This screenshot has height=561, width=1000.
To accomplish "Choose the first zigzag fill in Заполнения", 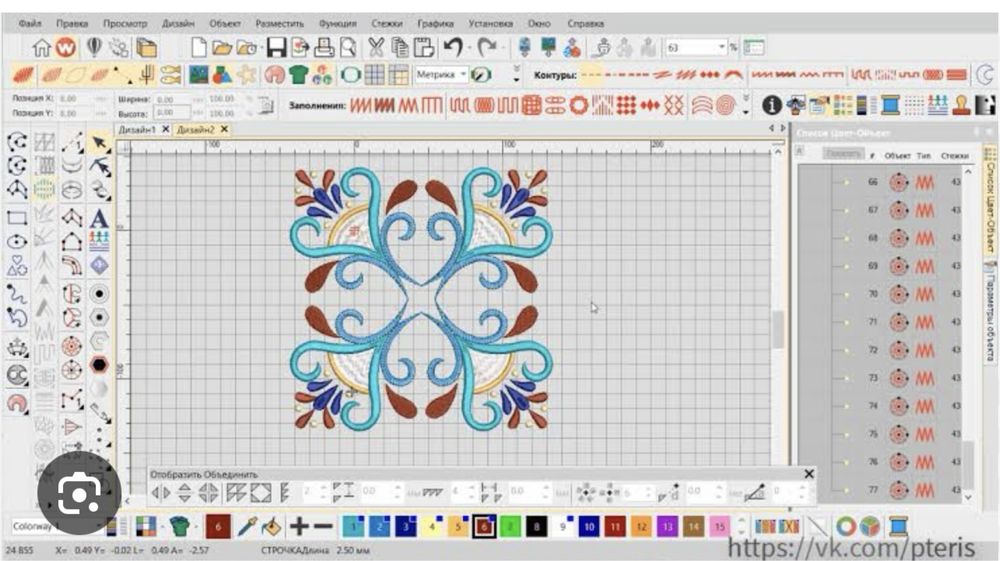I will point(360,105).
